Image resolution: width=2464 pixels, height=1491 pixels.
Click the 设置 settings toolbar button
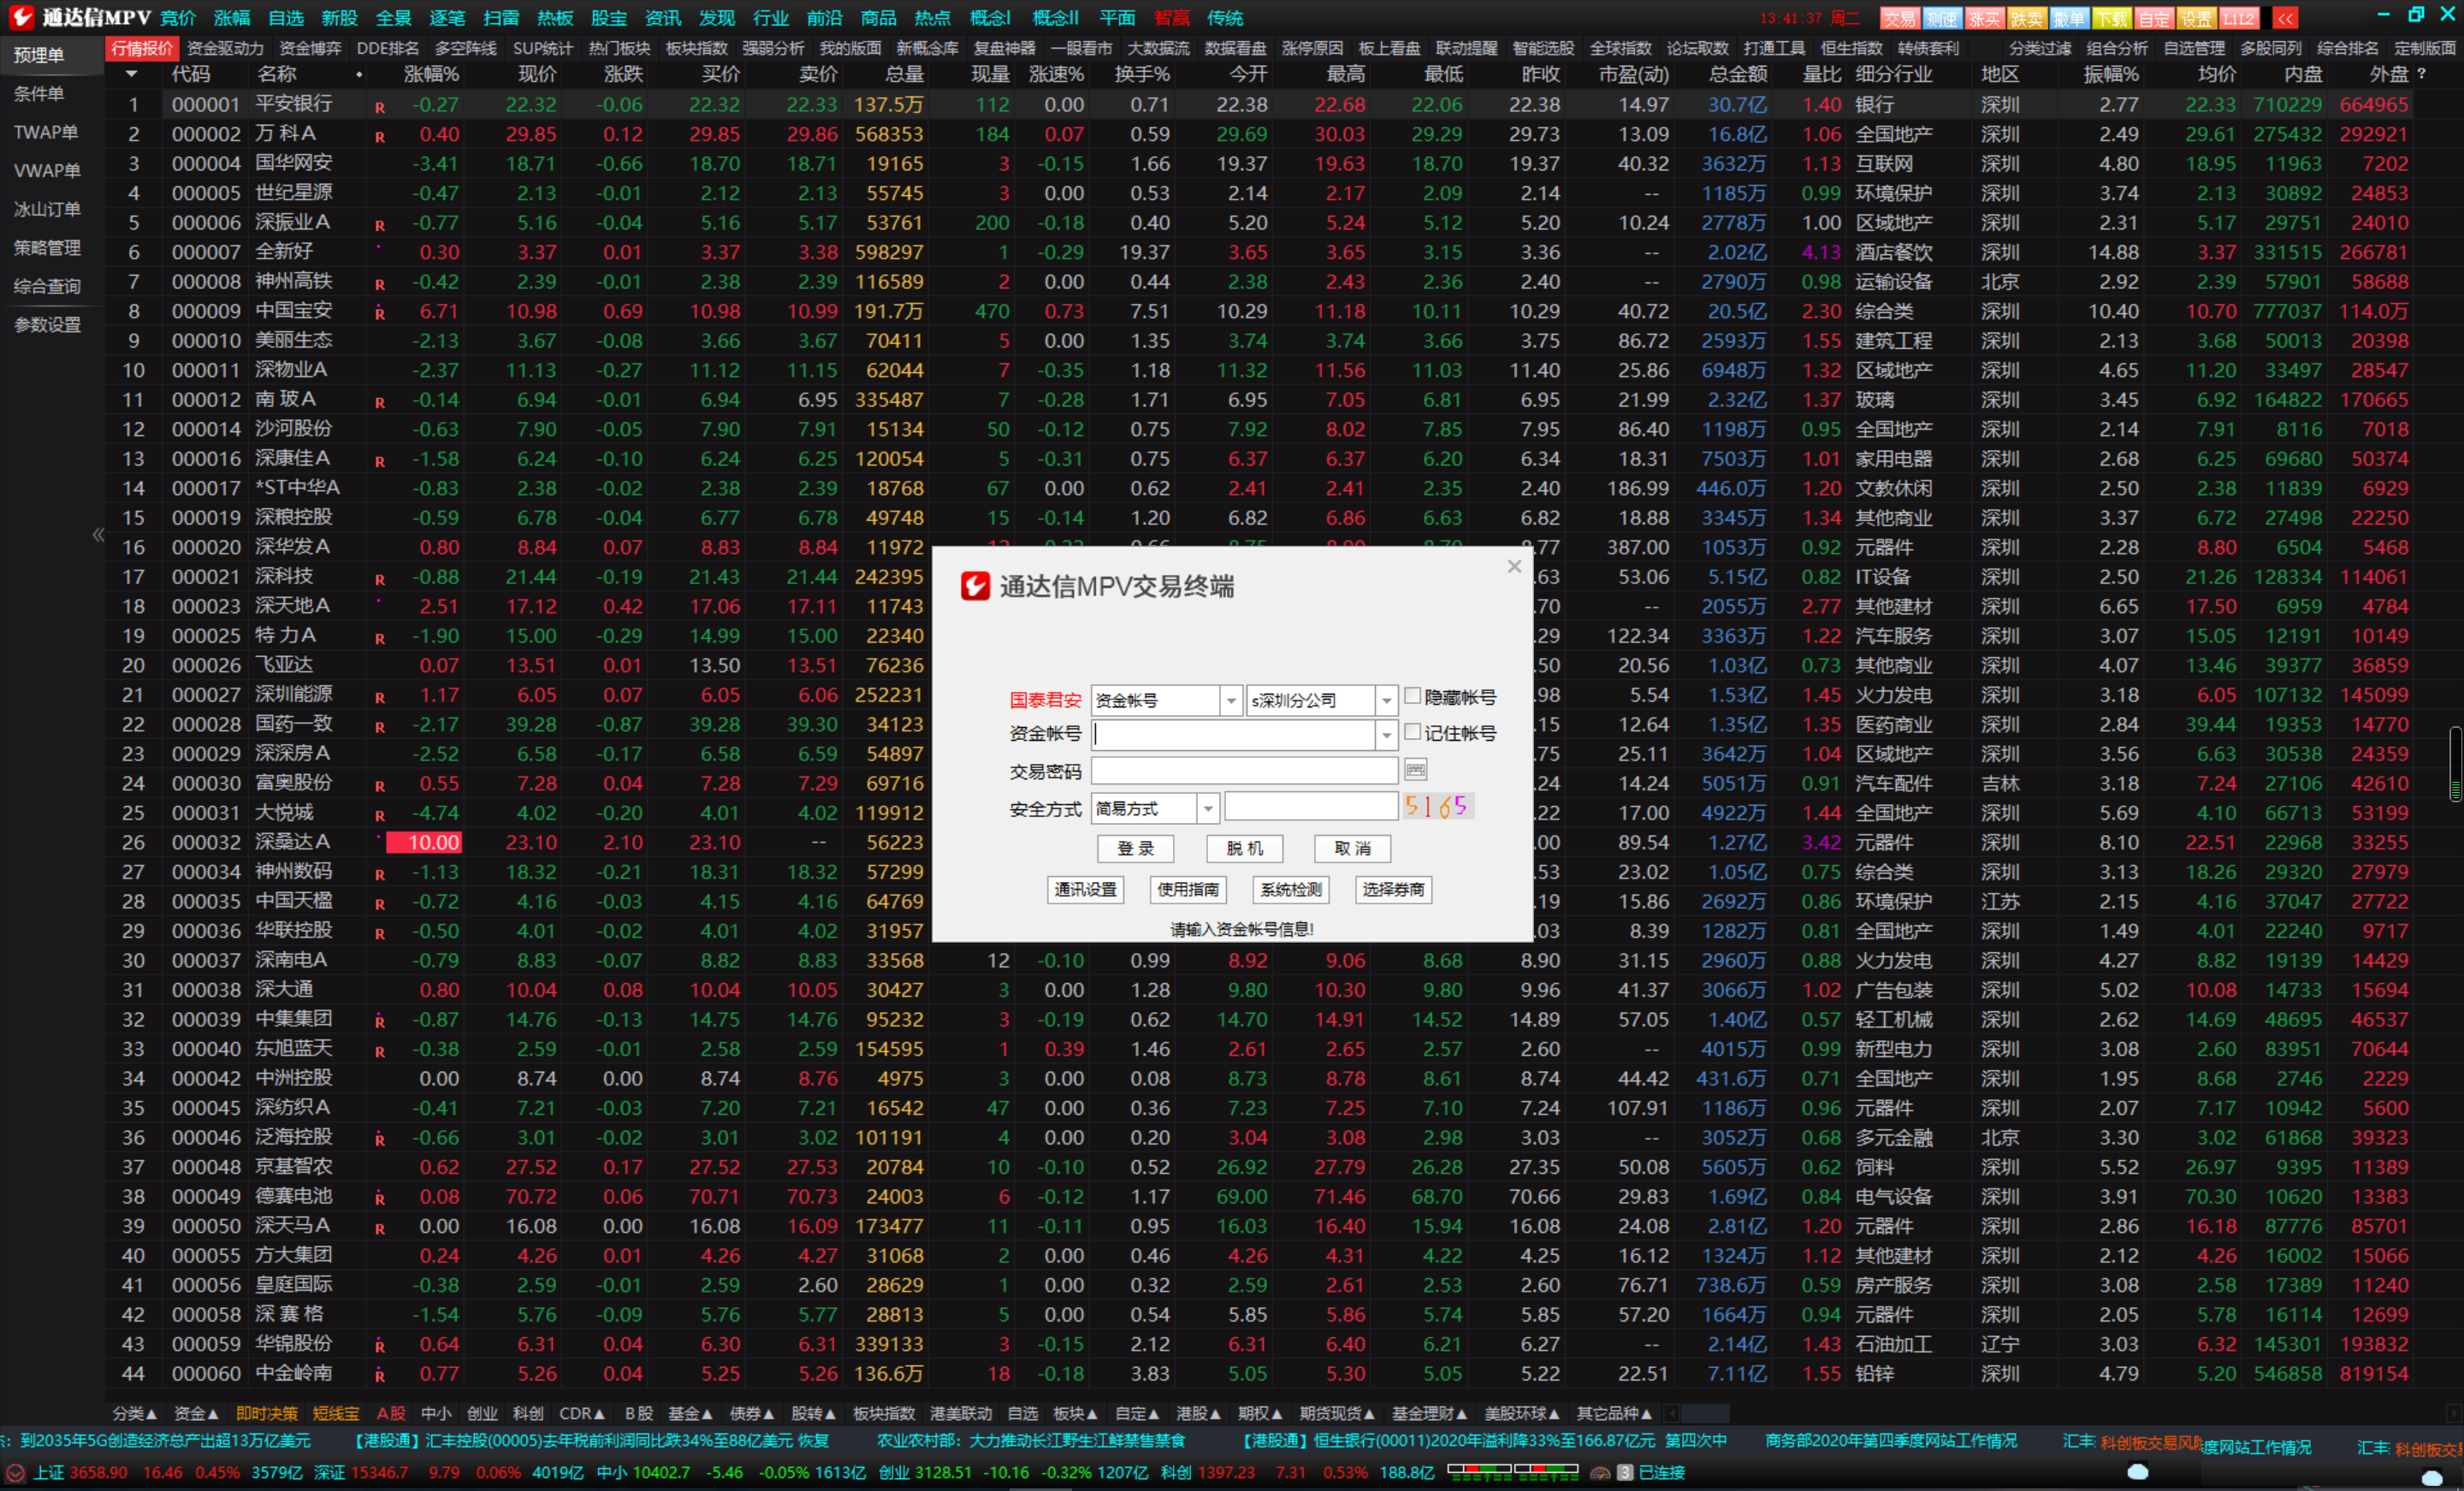click(2196, 18)
